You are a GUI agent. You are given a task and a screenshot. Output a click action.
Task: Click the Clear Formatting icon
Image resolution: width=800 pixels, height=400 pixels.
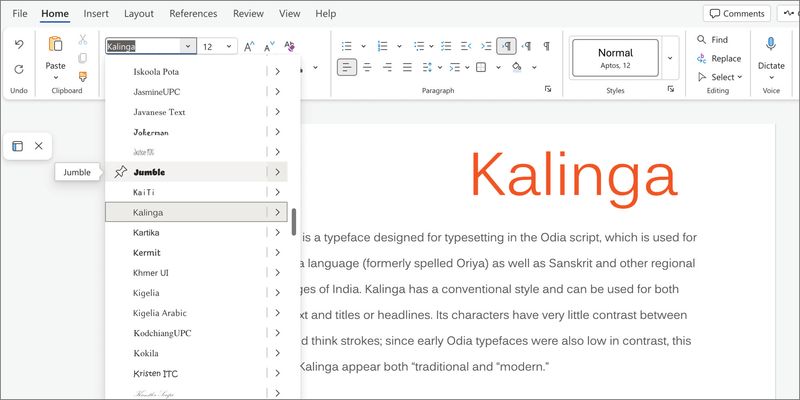pyautogui.click(x=290, y=46)
